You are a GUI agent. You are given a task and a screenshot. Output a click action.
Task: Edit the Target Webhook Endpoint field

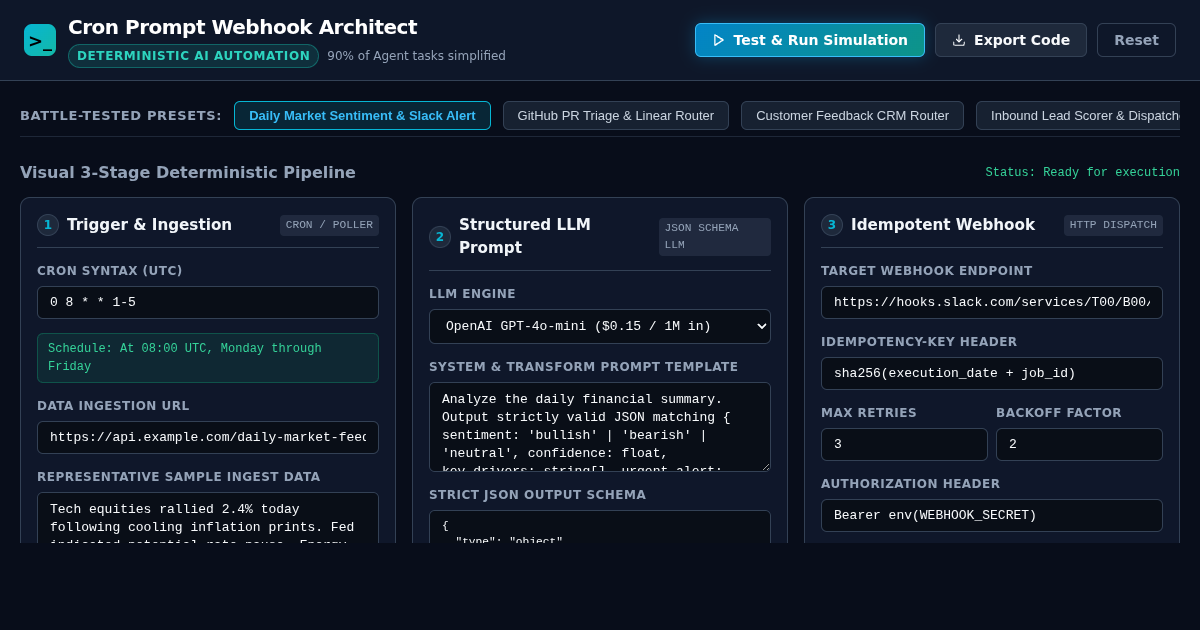tap(992, 302)
